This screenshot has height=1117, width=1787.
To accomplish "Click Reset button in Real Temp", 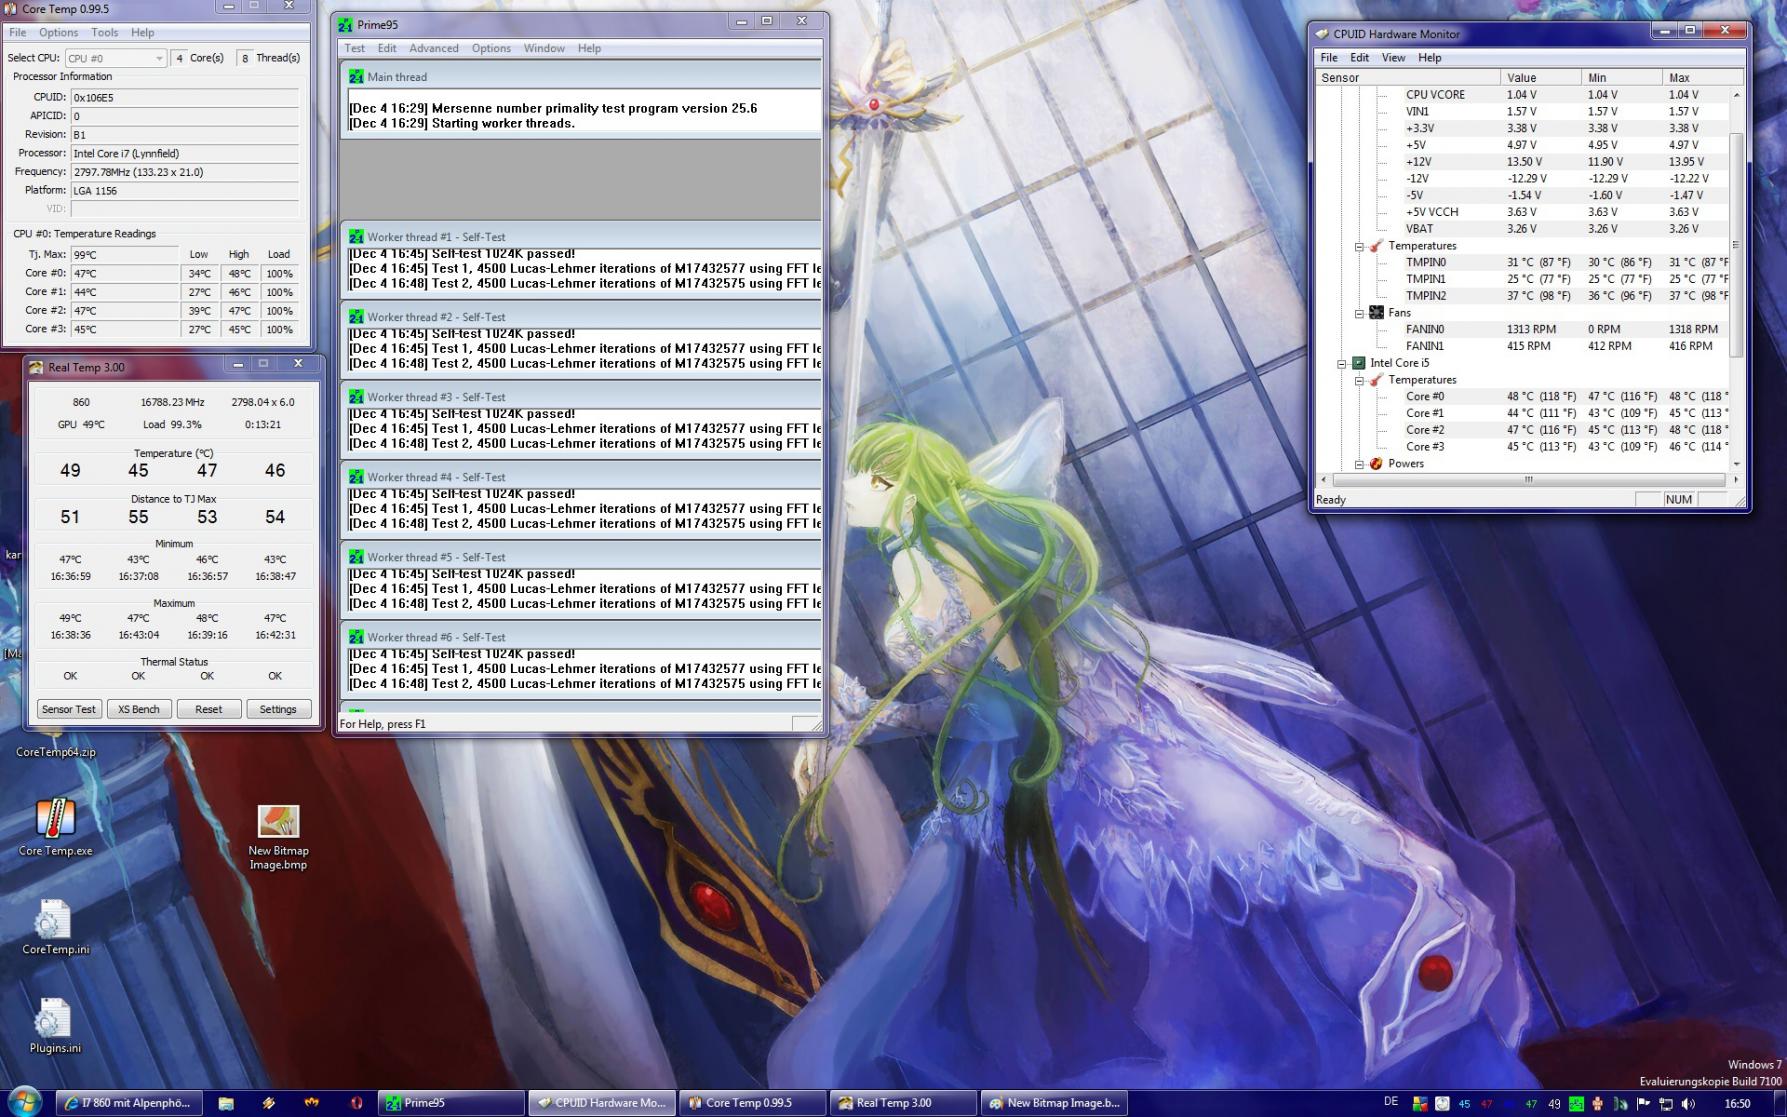I will [209, 709].
